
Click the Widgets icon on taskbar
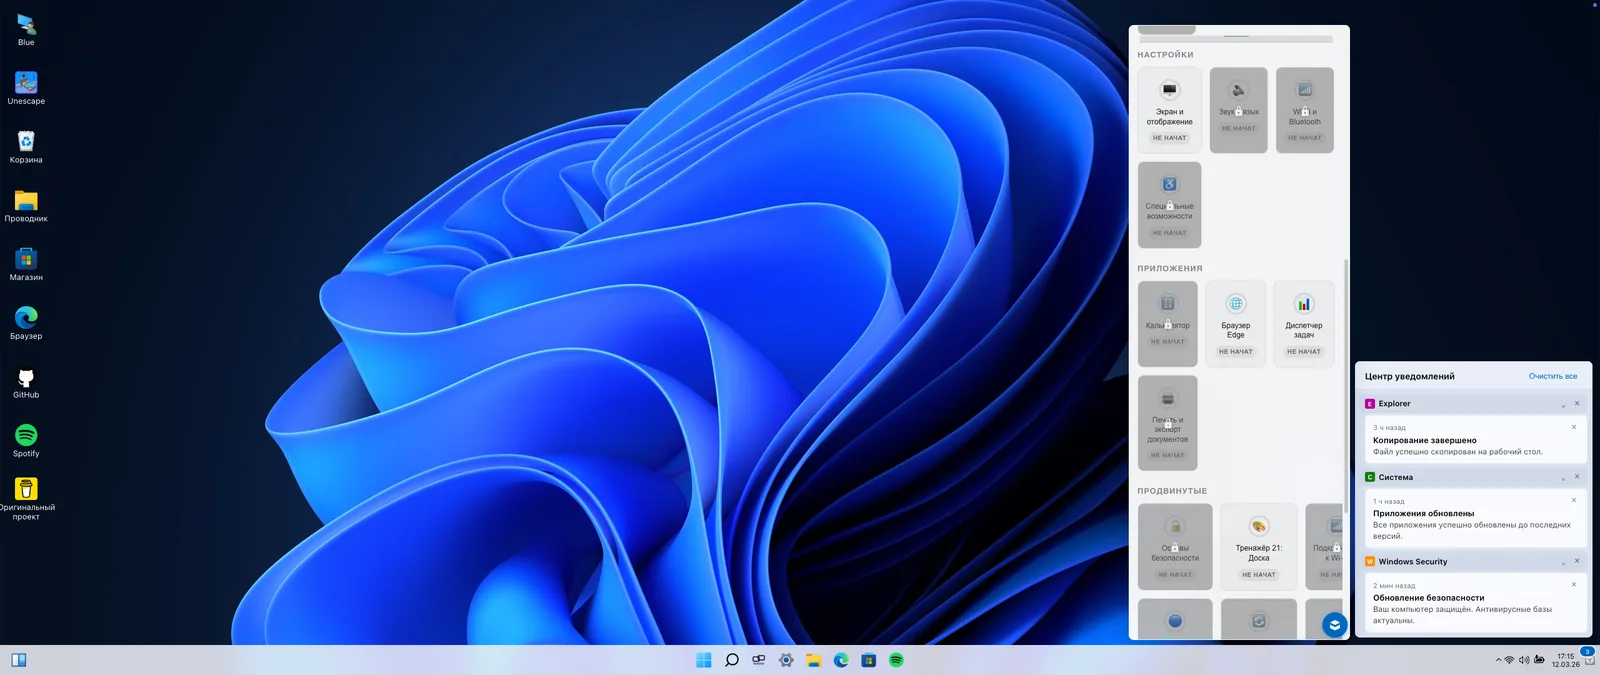(19, 660)
